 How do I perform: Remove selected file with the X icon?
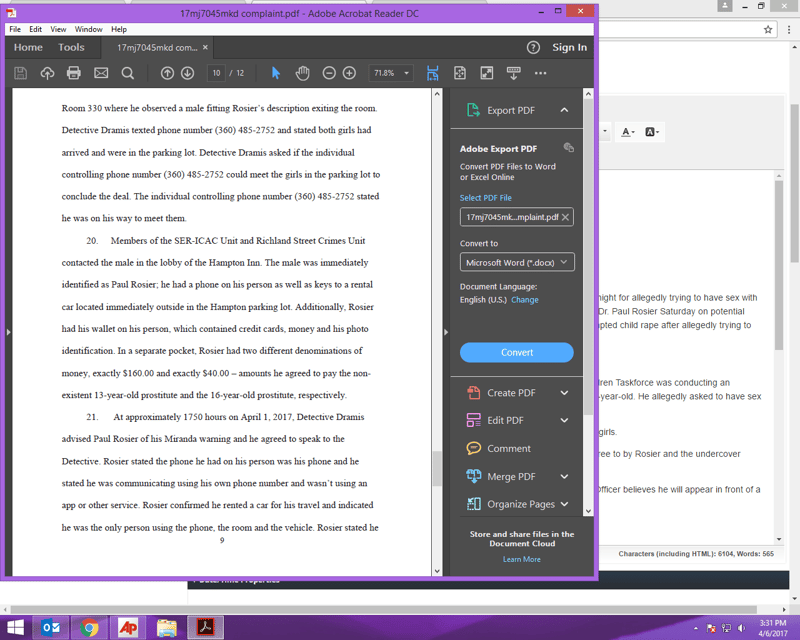[565, 217]
